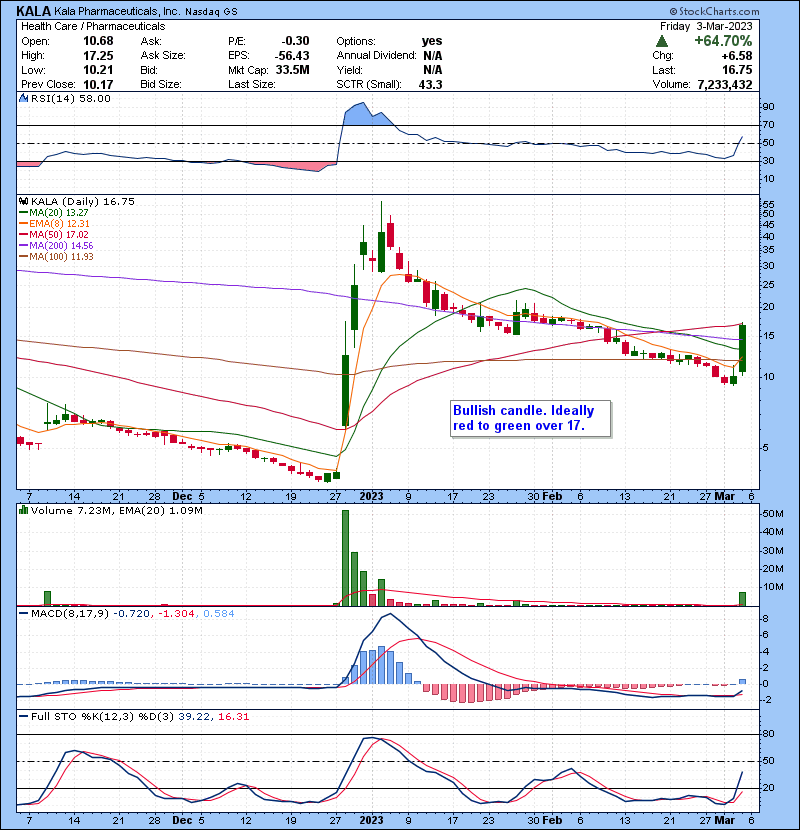The image size is (800, 830).
Task: Click the Bullish candle annotation text box
Action: (531, 418)
